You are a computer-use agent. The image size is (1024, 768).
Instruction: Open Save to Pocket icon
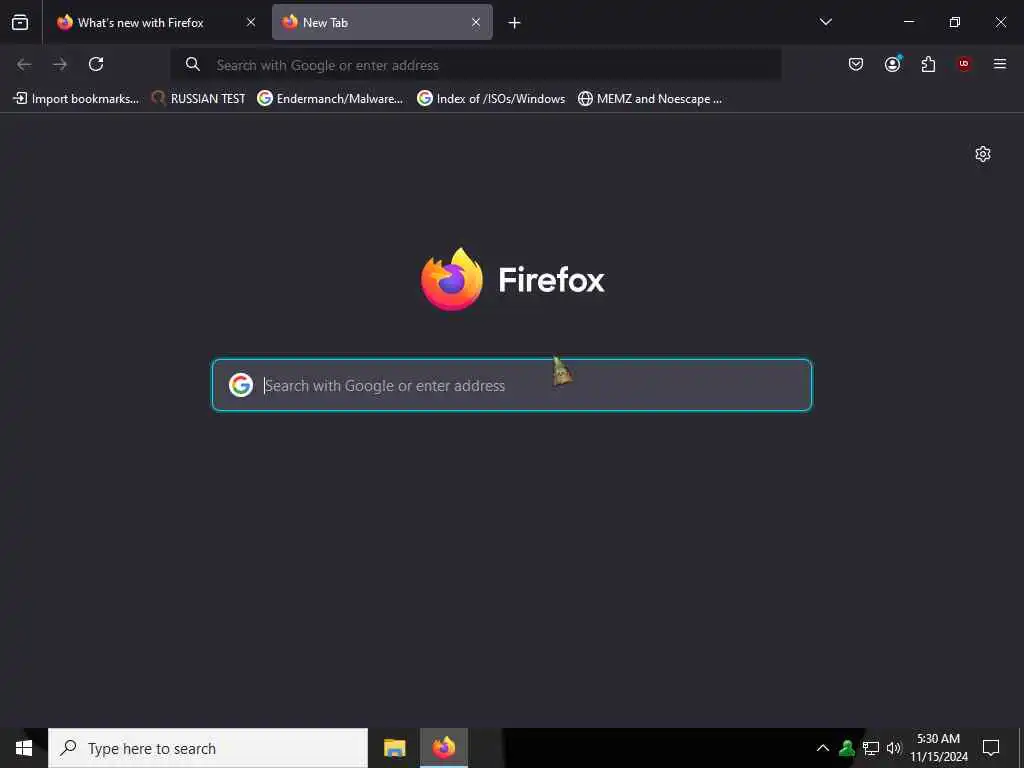tap(856, 64)
